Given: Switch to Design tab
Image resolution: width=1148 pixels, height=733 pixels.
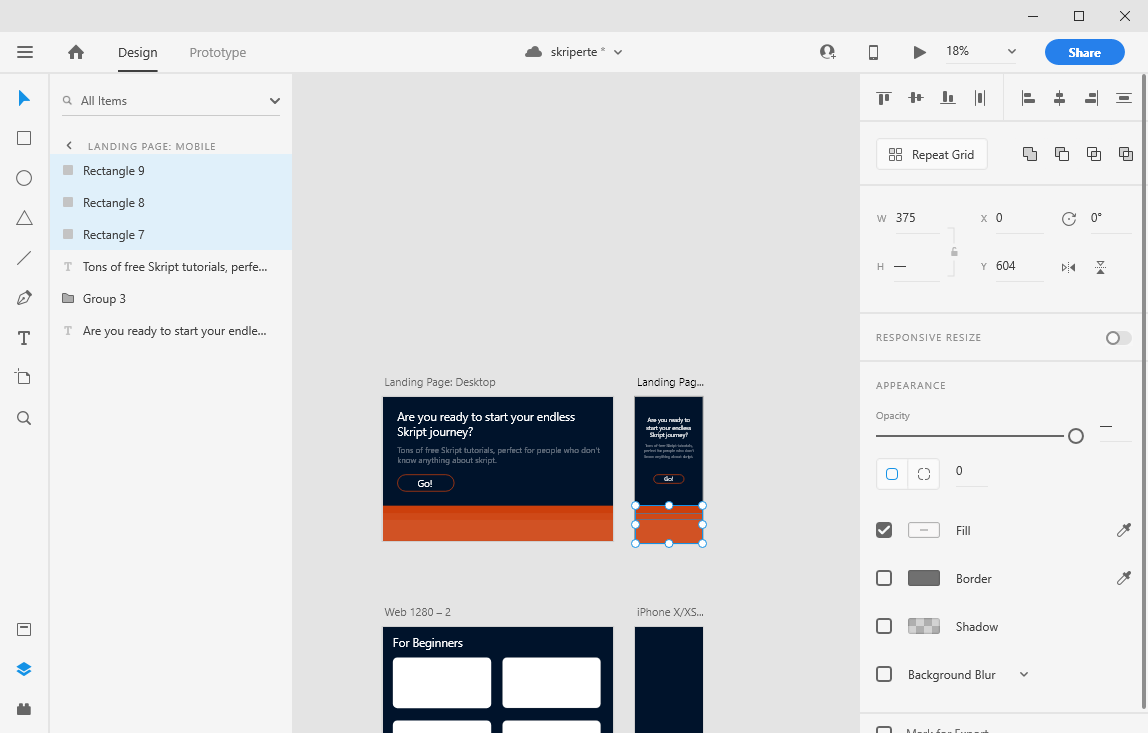Looking at the screenshot, I should pos(138,53).
